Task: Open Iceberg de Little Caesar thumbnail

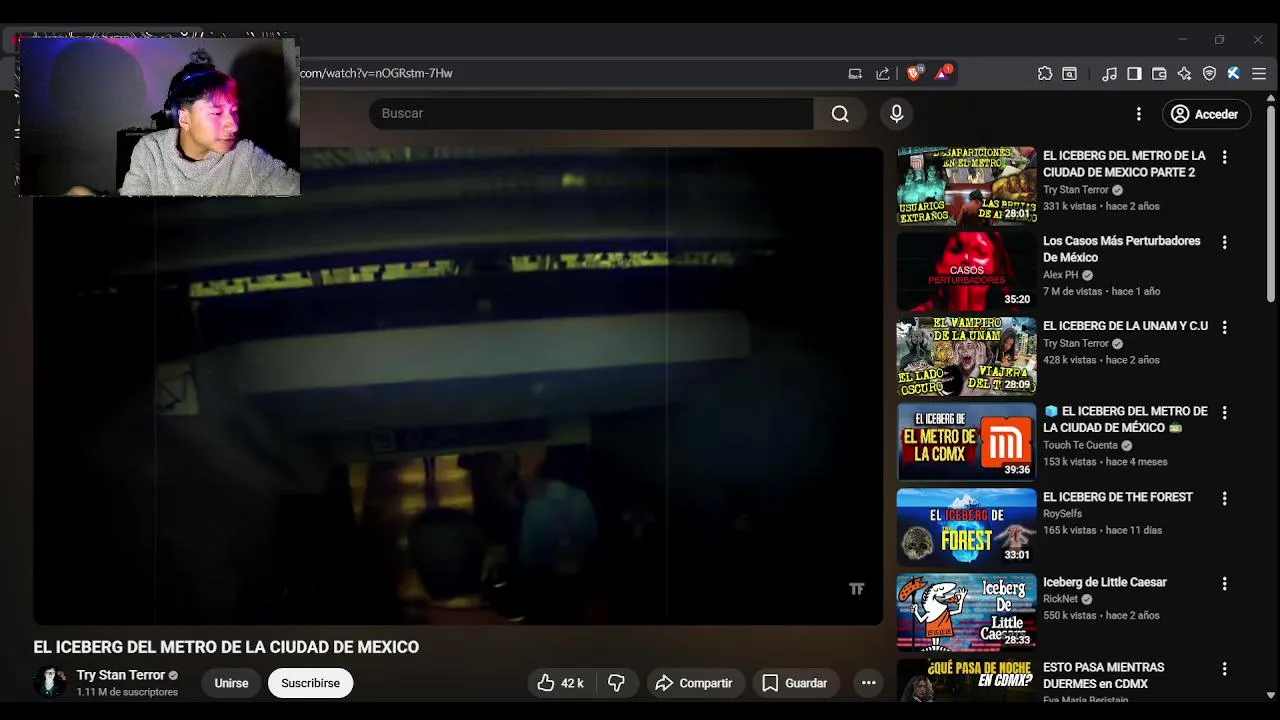Action: 966,612
